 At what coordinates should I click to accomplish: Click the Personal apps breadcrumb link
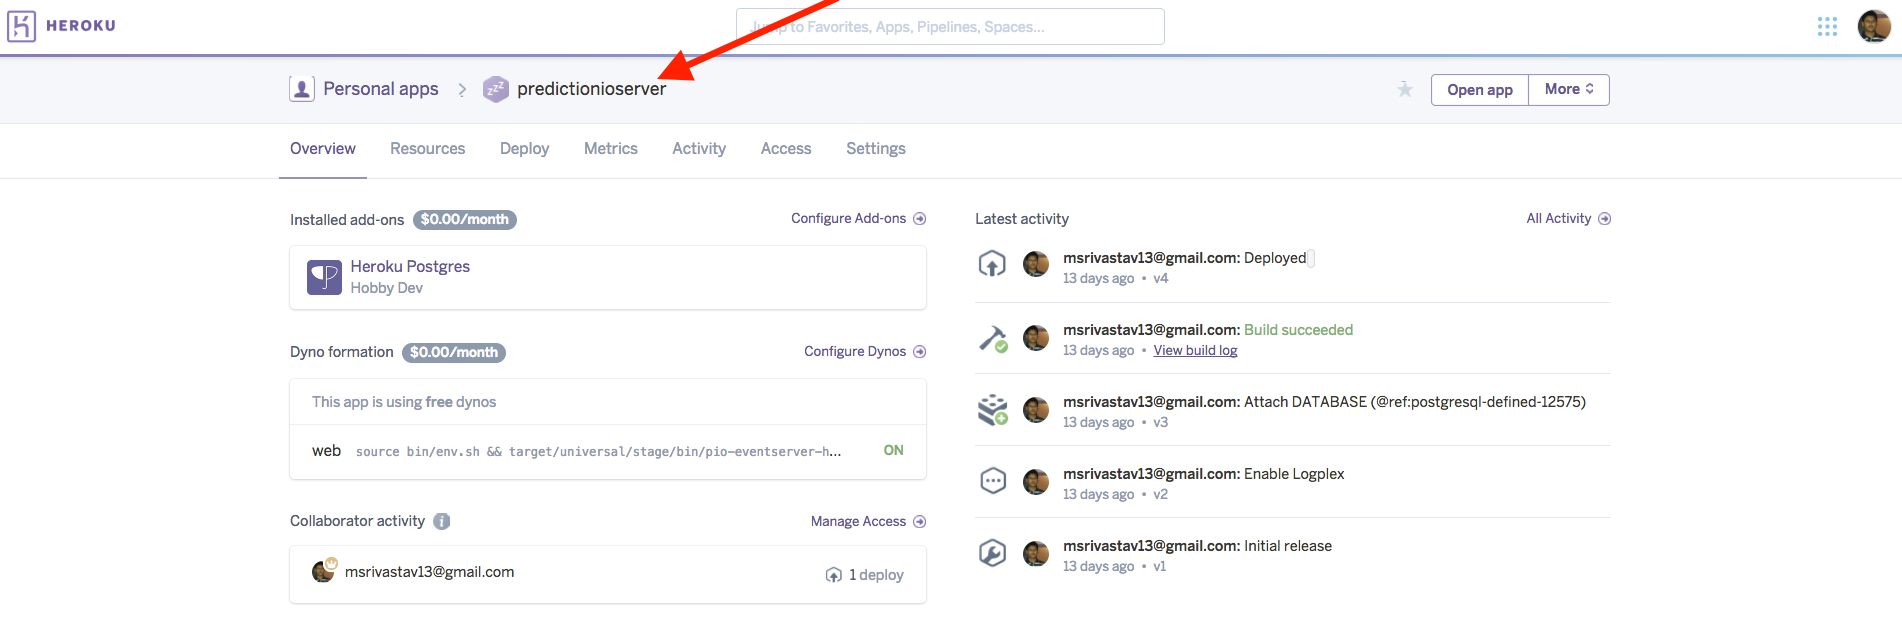point(381,89)
